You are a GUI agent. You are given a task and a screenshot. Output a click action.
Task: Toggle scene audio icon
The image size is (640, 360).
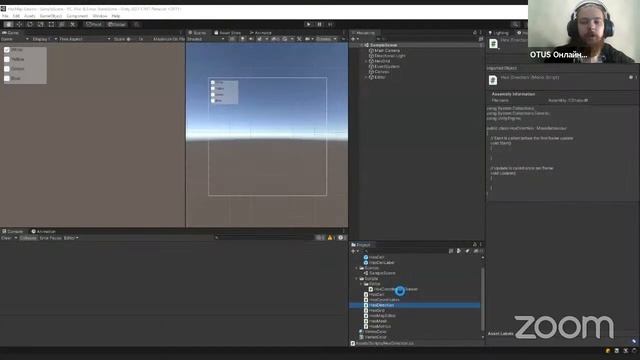251,39
